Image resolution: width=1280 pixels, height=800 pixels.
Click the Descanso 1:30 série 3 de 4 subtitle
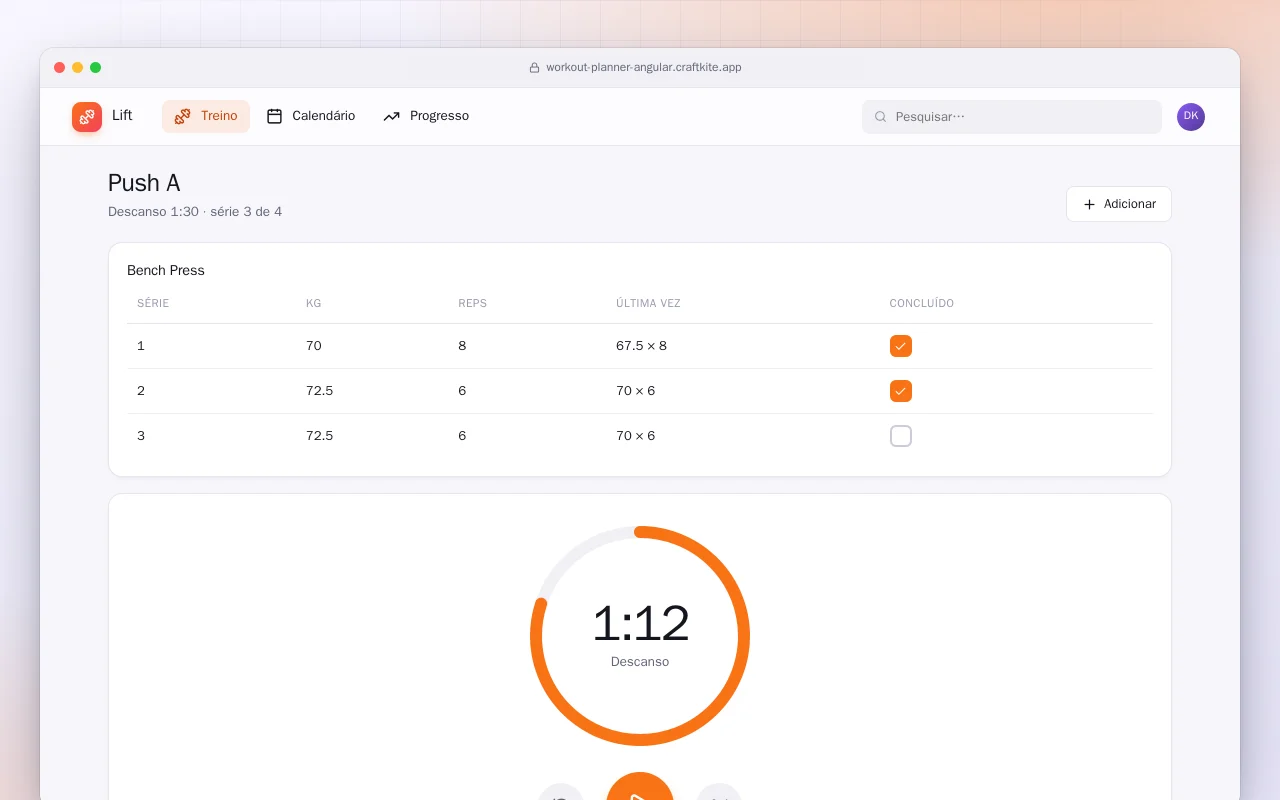pos(195,212)
